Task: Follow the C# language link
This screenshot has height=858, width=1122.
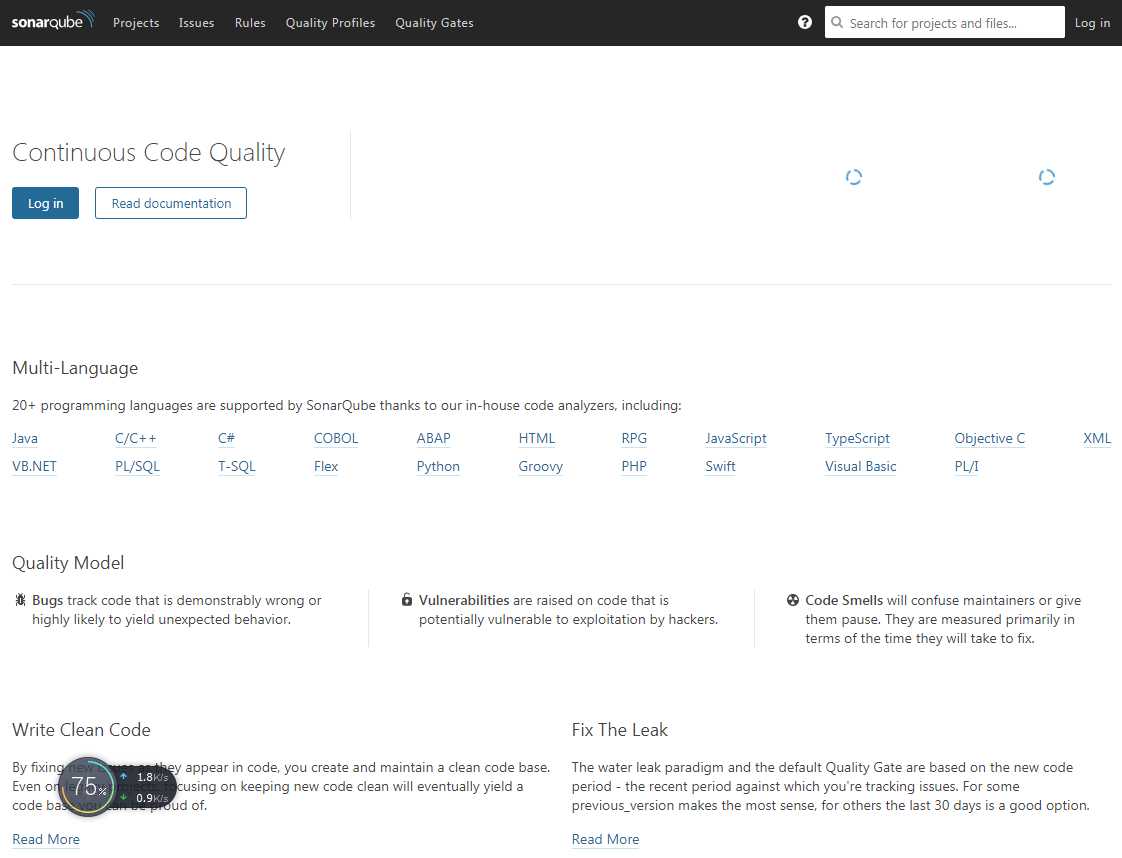Action: tap(226, 438)
